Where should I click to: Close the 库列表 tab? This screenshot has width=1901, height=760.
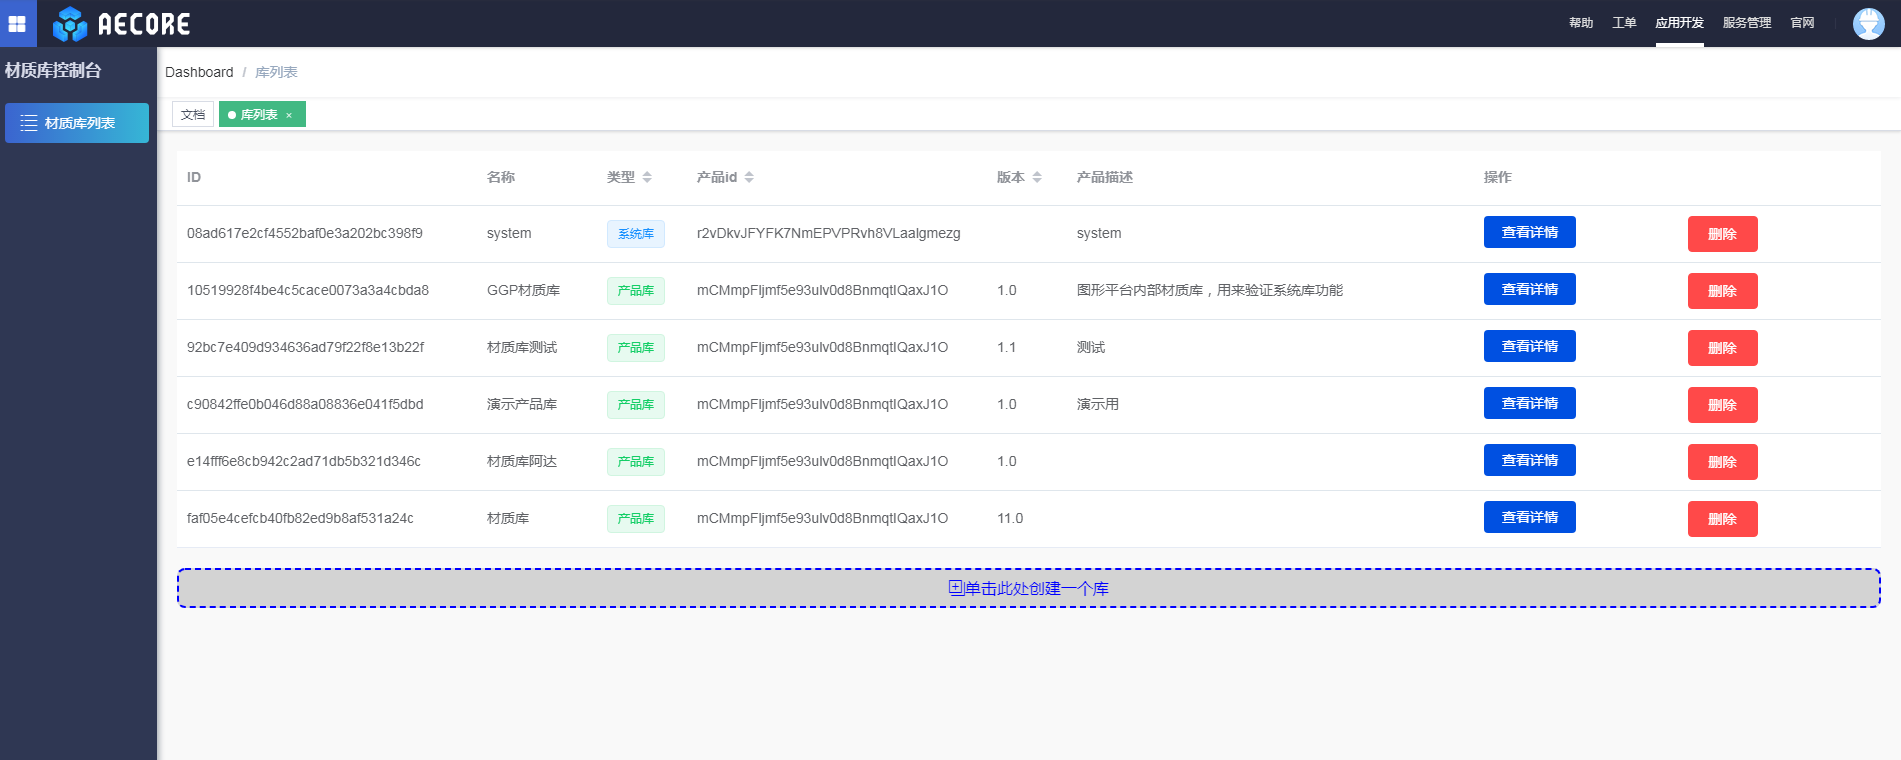290,115
